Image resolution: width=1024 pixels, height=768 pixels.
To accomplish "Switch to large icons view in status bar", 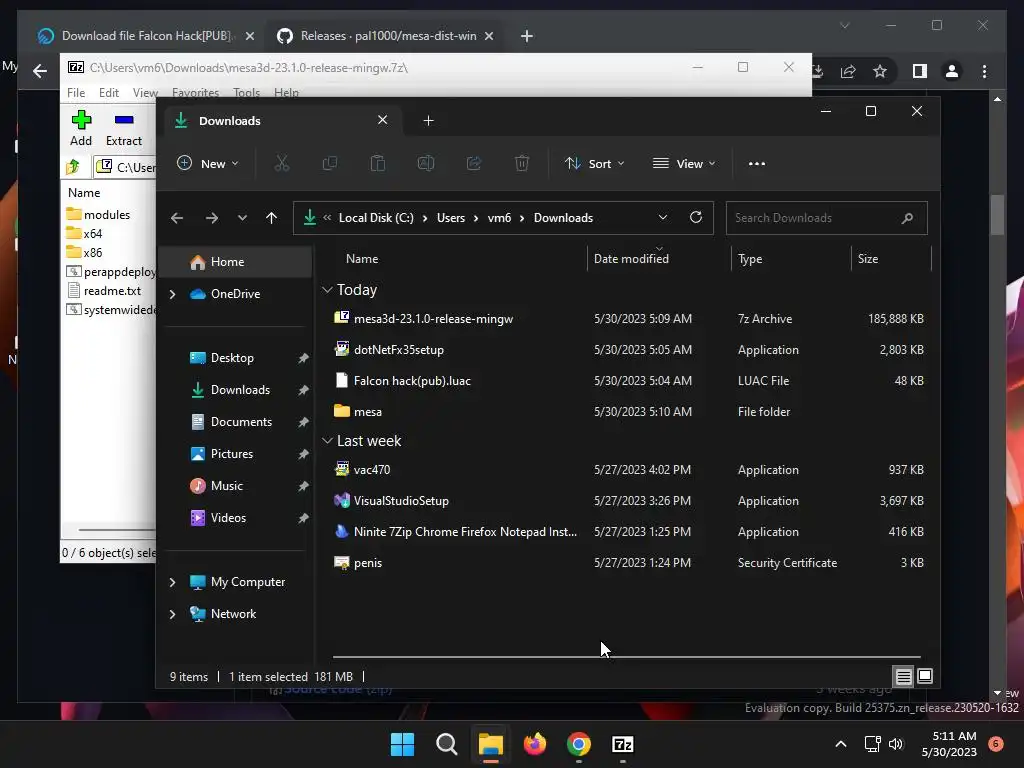I will tap(925, 677).
